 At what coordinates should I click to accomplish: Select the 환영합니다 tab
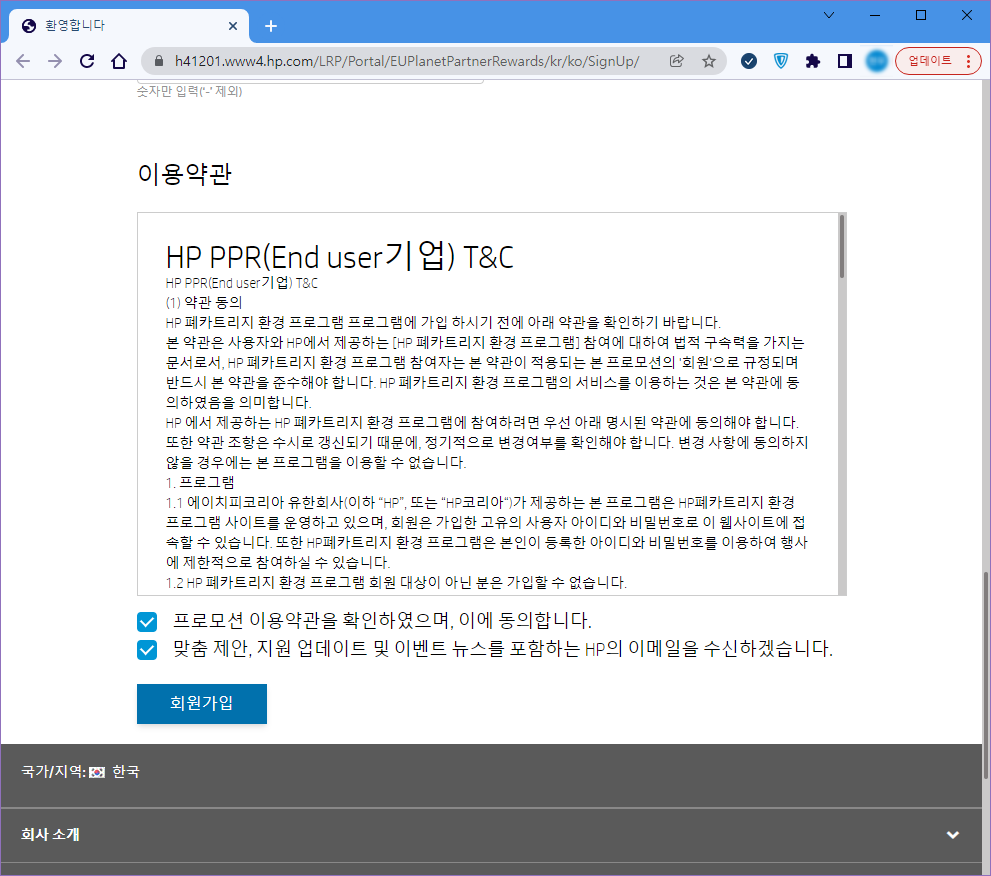[129, 26]
